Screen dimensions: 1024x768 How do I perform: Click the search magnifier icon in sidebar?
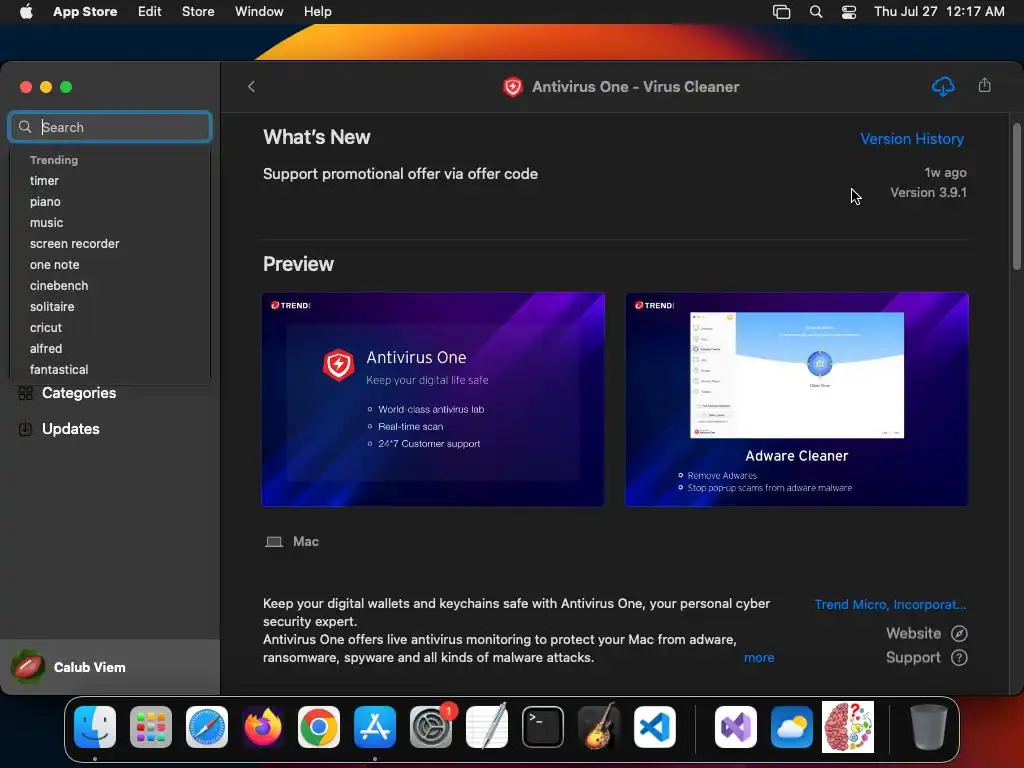25,127
